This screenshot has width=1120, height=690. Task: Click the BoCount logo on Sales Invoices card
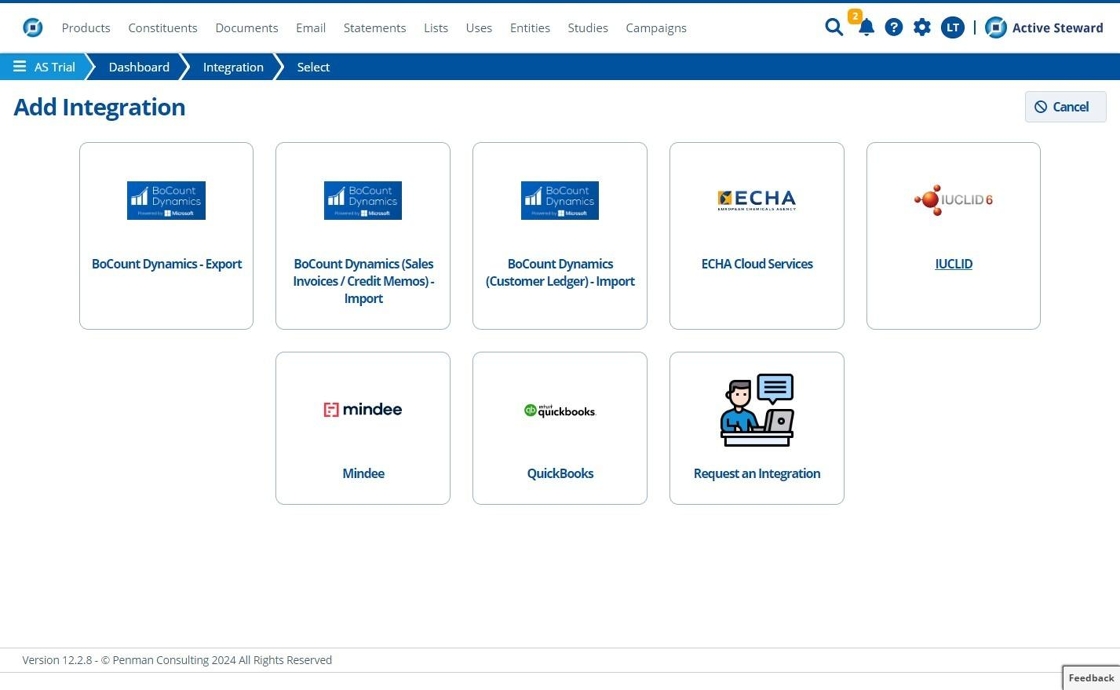pyautogui.click(x=363, y=200)
